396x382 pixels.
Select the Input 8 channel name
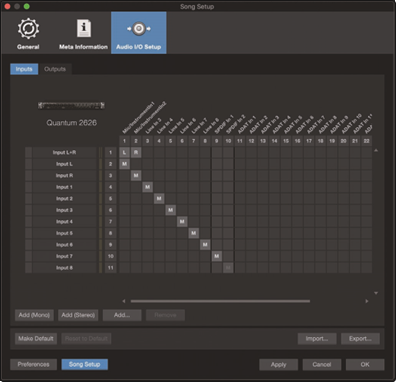(64, 268)
